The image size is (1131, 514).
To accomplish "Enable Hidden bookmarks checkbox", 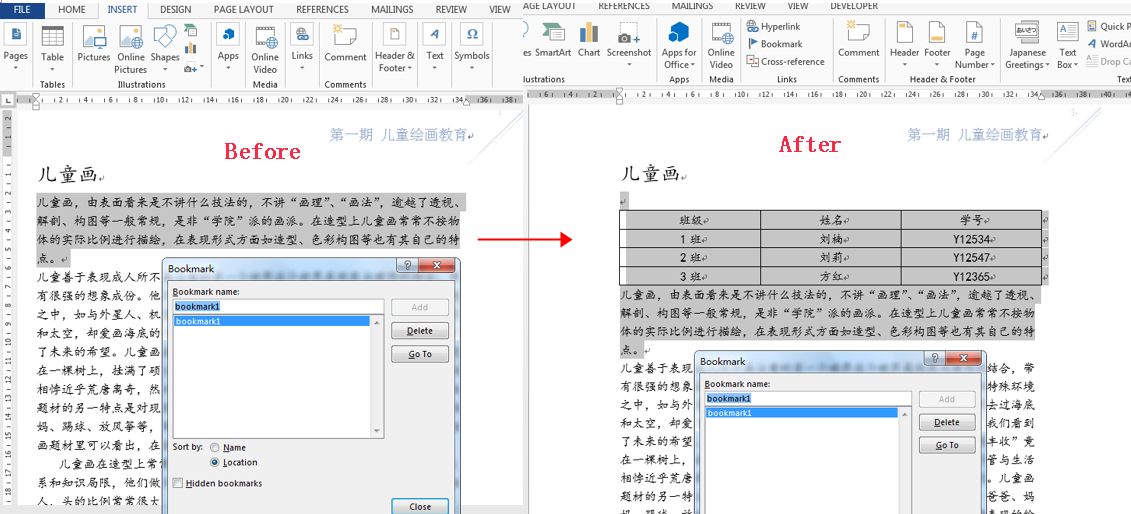I will [177, 484].
